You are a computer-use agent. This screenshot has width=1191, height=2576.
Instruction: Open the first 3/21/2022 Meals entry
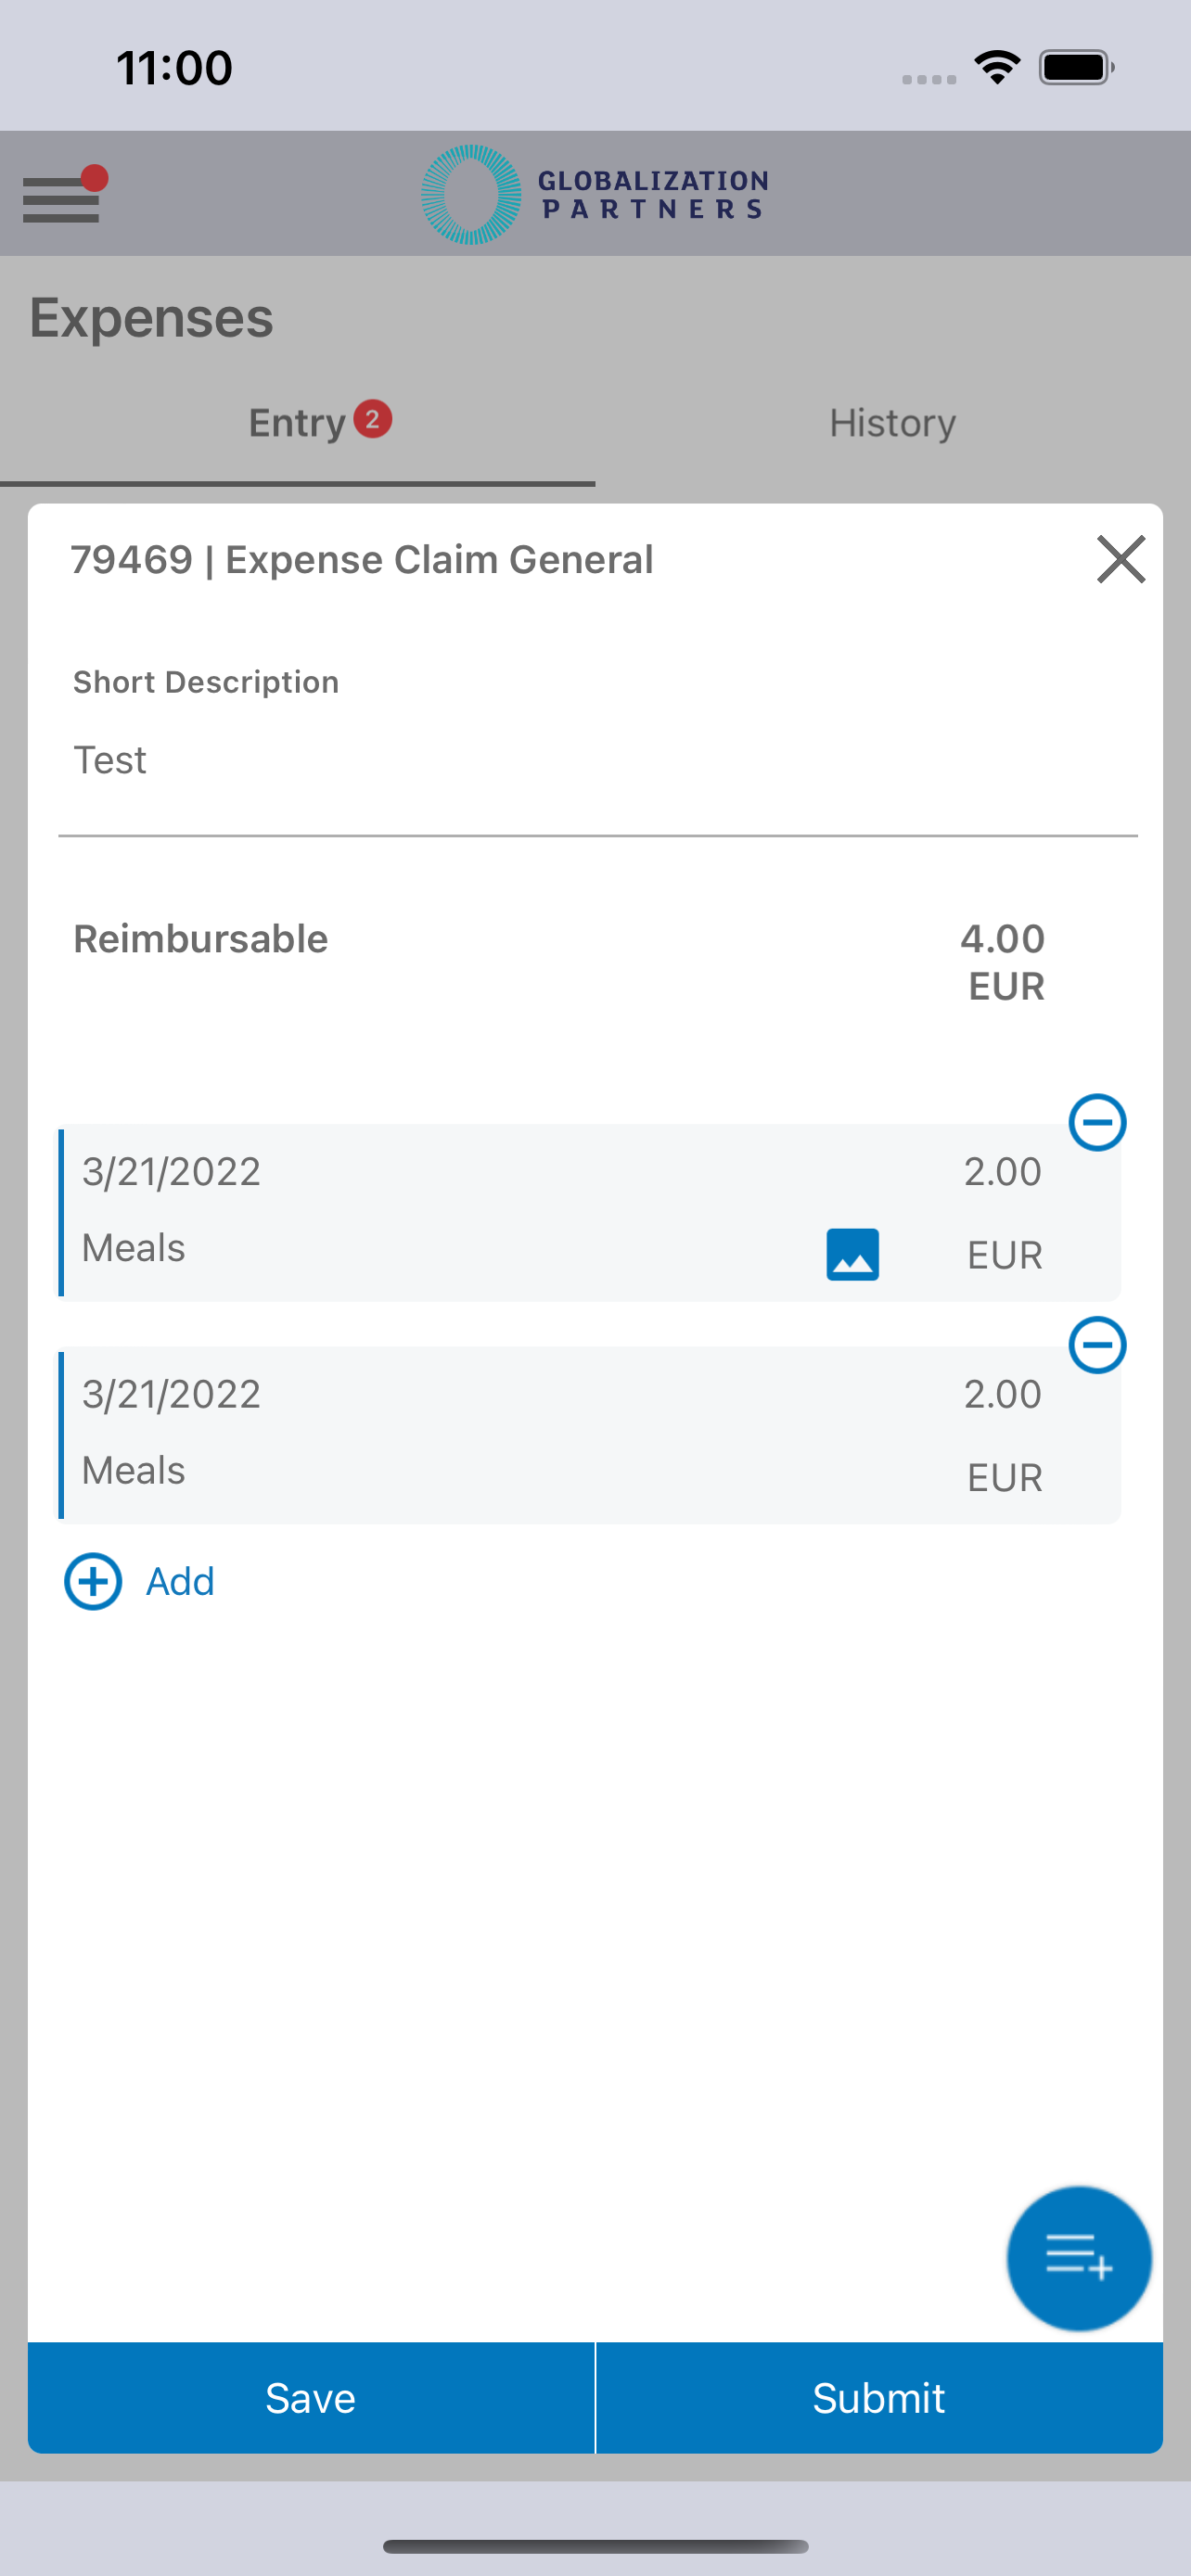pyautogui.click(x=450, y=1212)
